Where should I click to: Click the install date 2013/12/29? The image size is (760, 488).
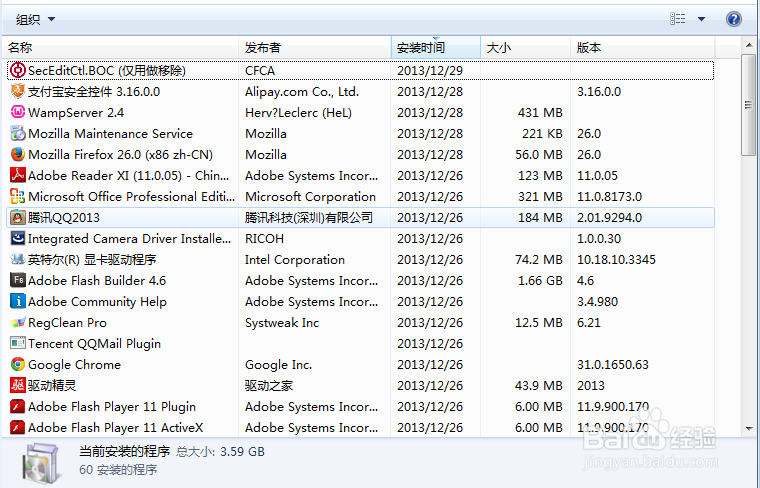[x=430, y=71]
